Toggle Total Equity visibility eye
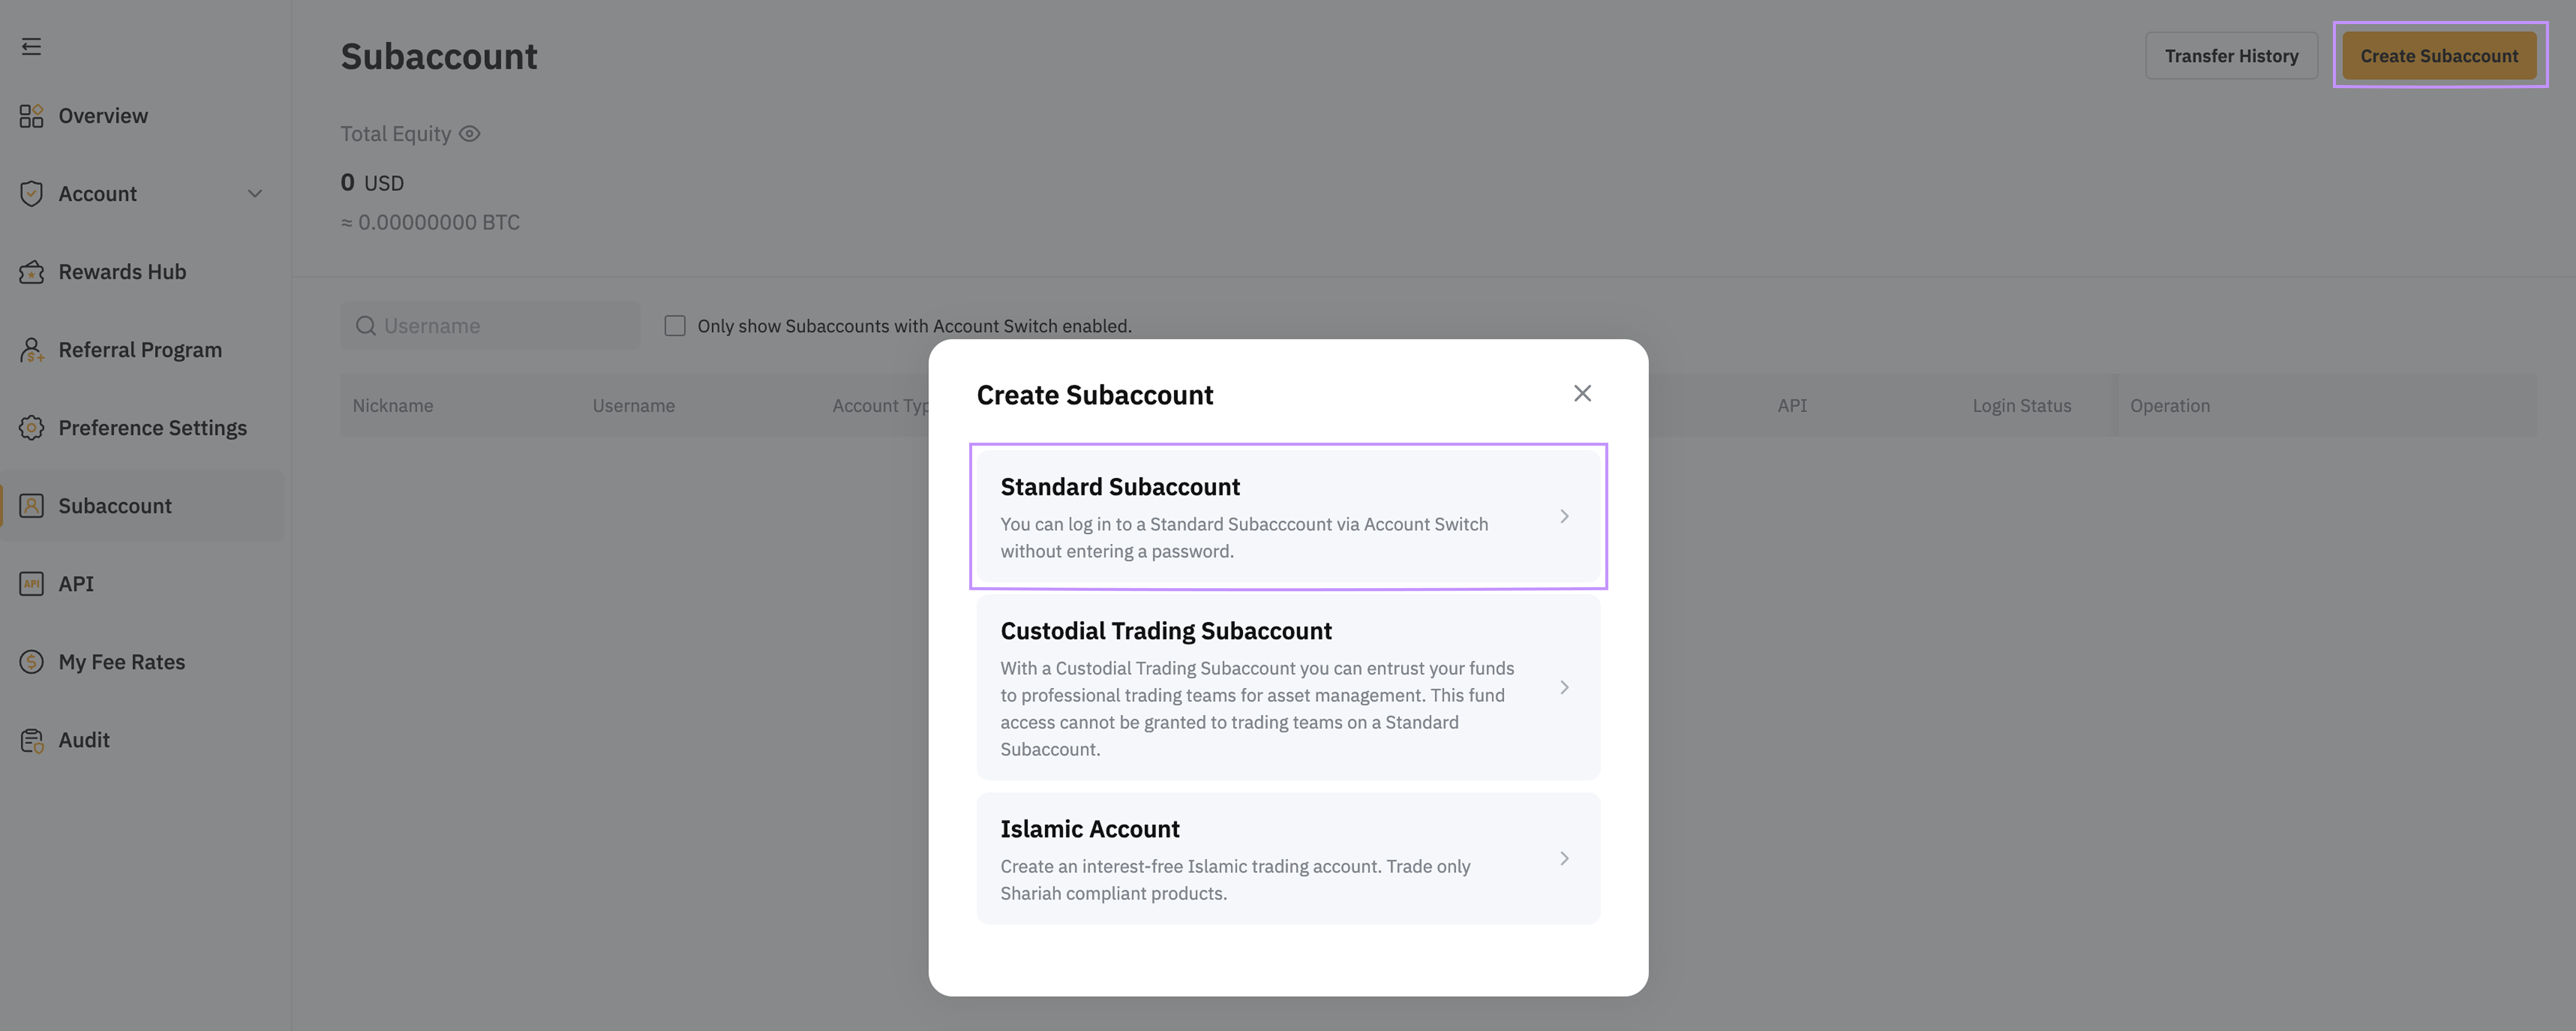 tap(469, 134)
